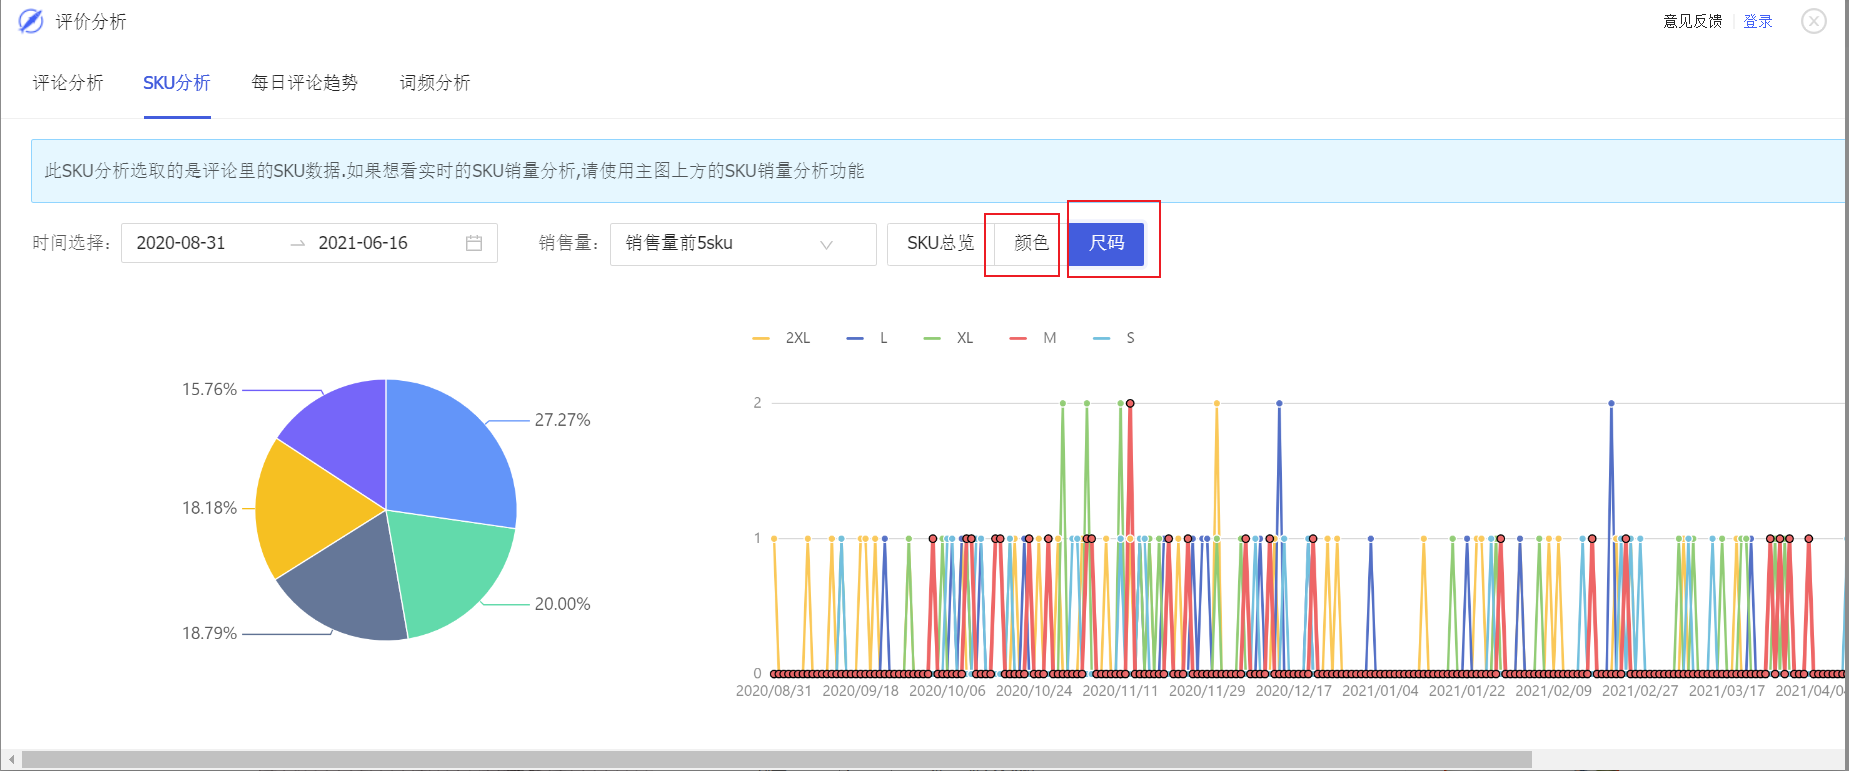Screen dimensions: 1849x771
Task: Open the 每日评论趋势 tab
Action: pos(304,83)
